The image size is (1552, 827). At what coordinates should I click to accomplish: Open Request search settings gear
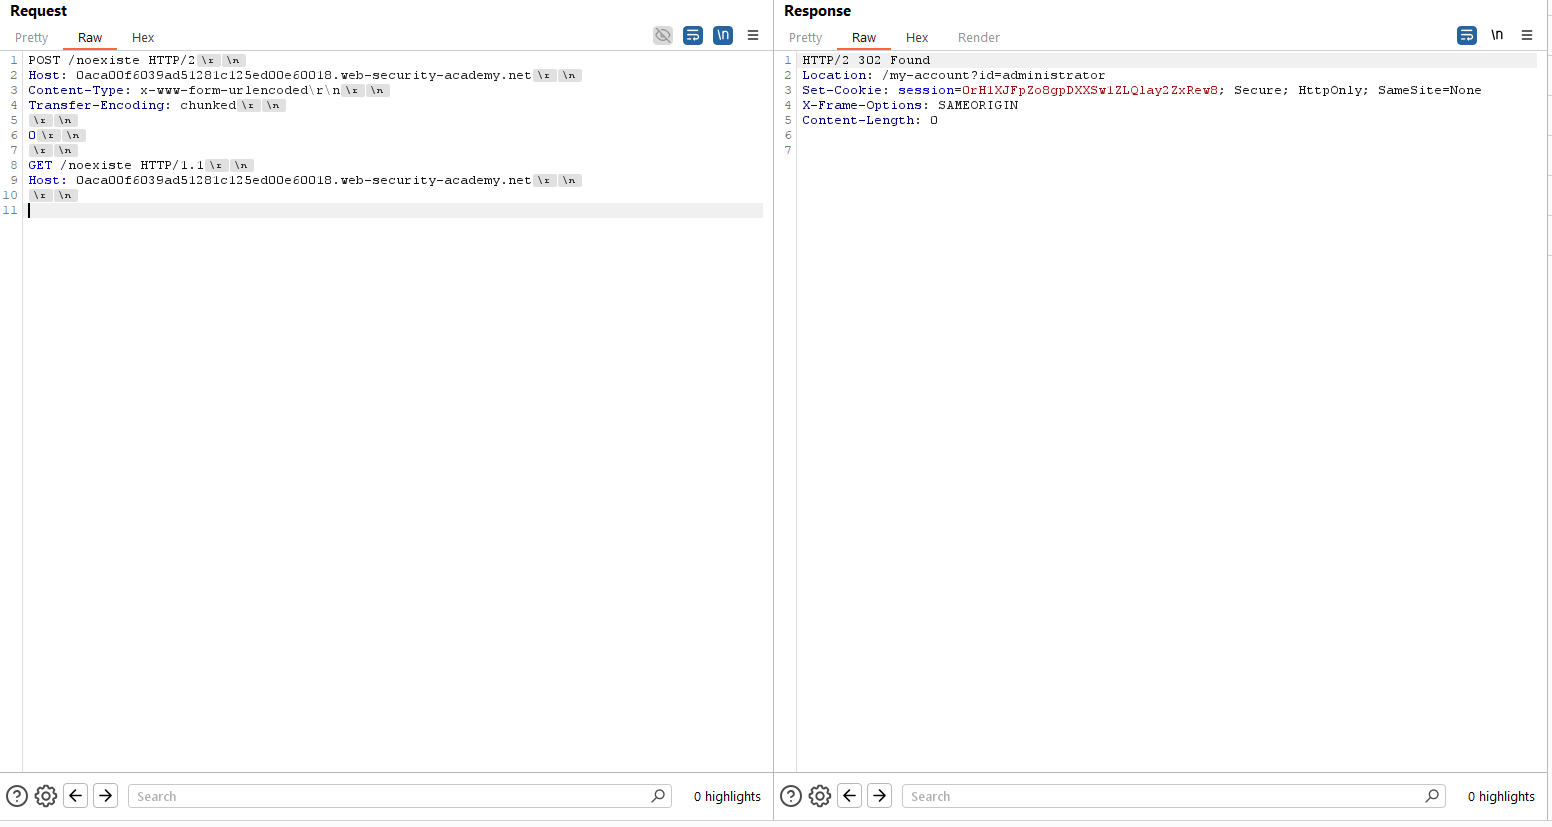pos(46,796)
